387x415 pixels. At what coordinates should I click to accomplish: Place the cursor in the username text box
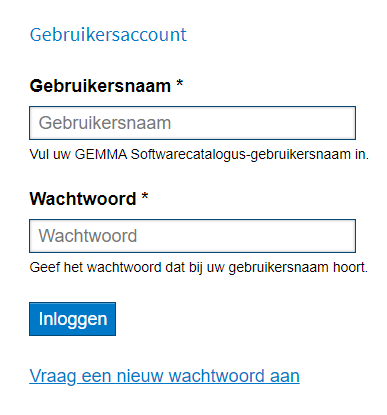click(192, 123)
